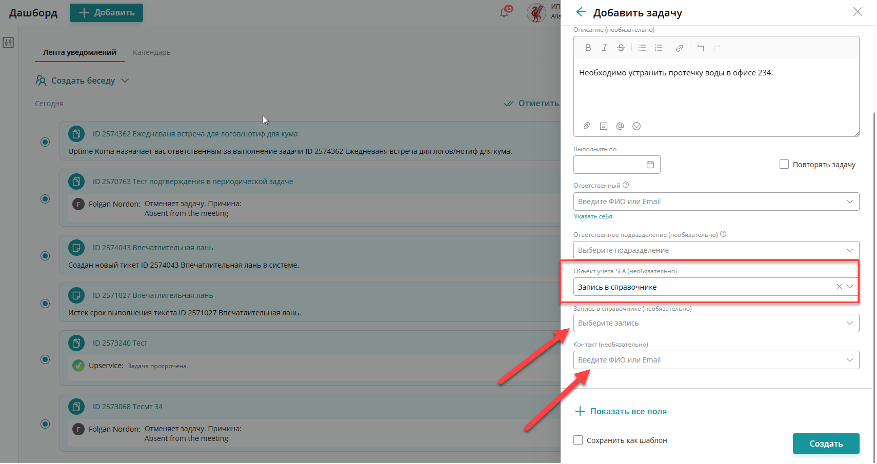Toggle read marker for ID 2573068 notification

[x=45, y=424]
